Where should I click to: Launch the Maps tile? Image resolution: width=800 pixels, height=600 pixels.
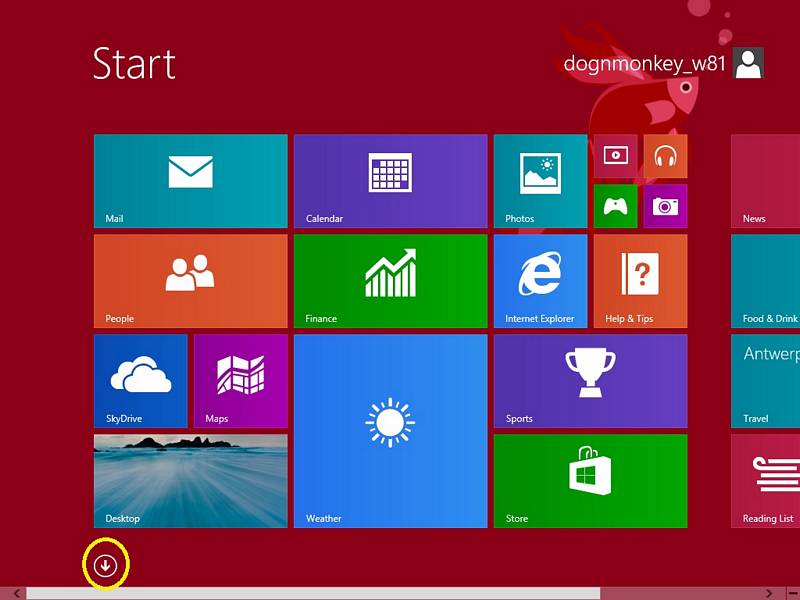point(240,381)
